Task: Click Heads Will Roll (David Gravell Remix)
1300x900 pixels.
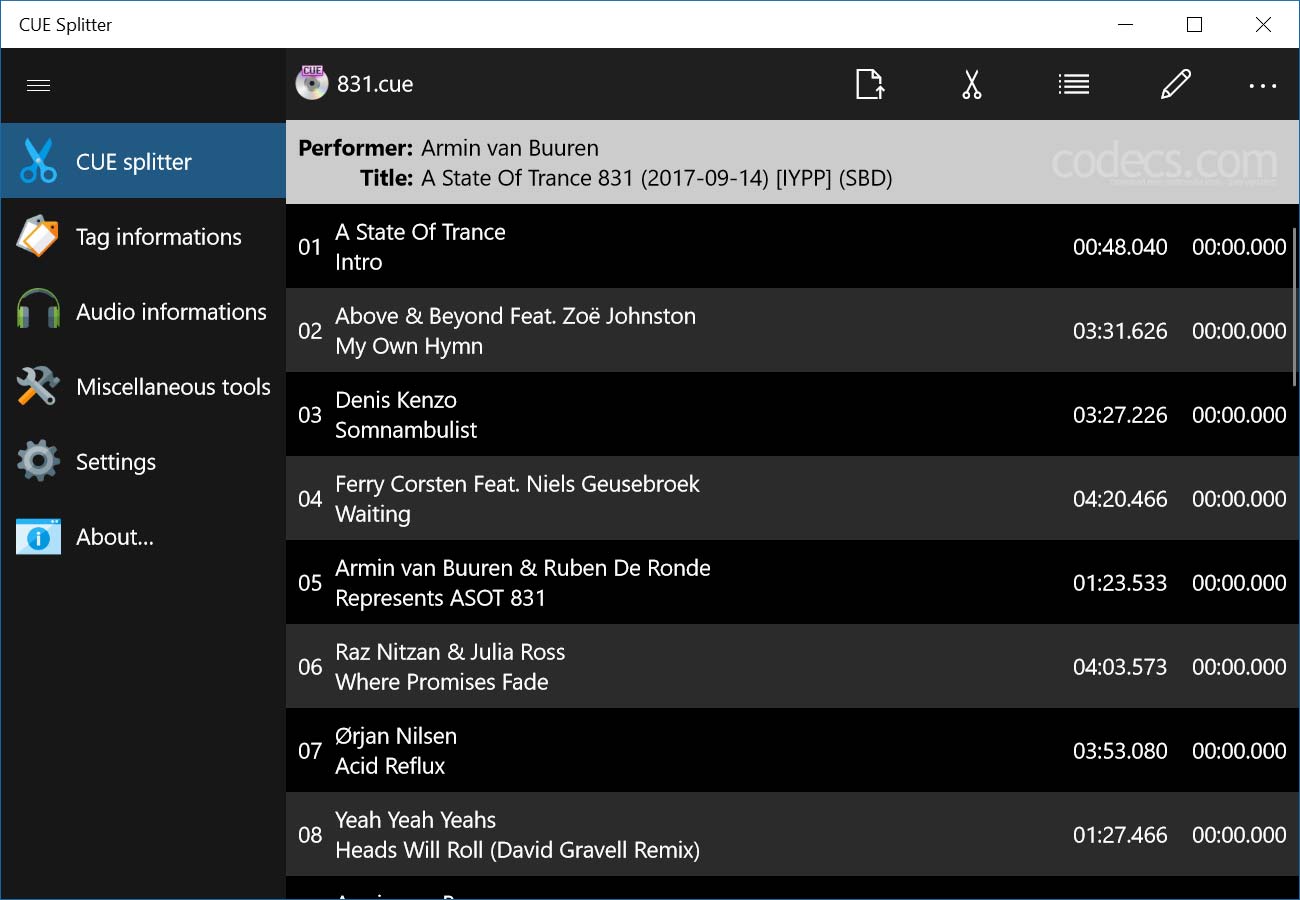Action: coord(518,850)
